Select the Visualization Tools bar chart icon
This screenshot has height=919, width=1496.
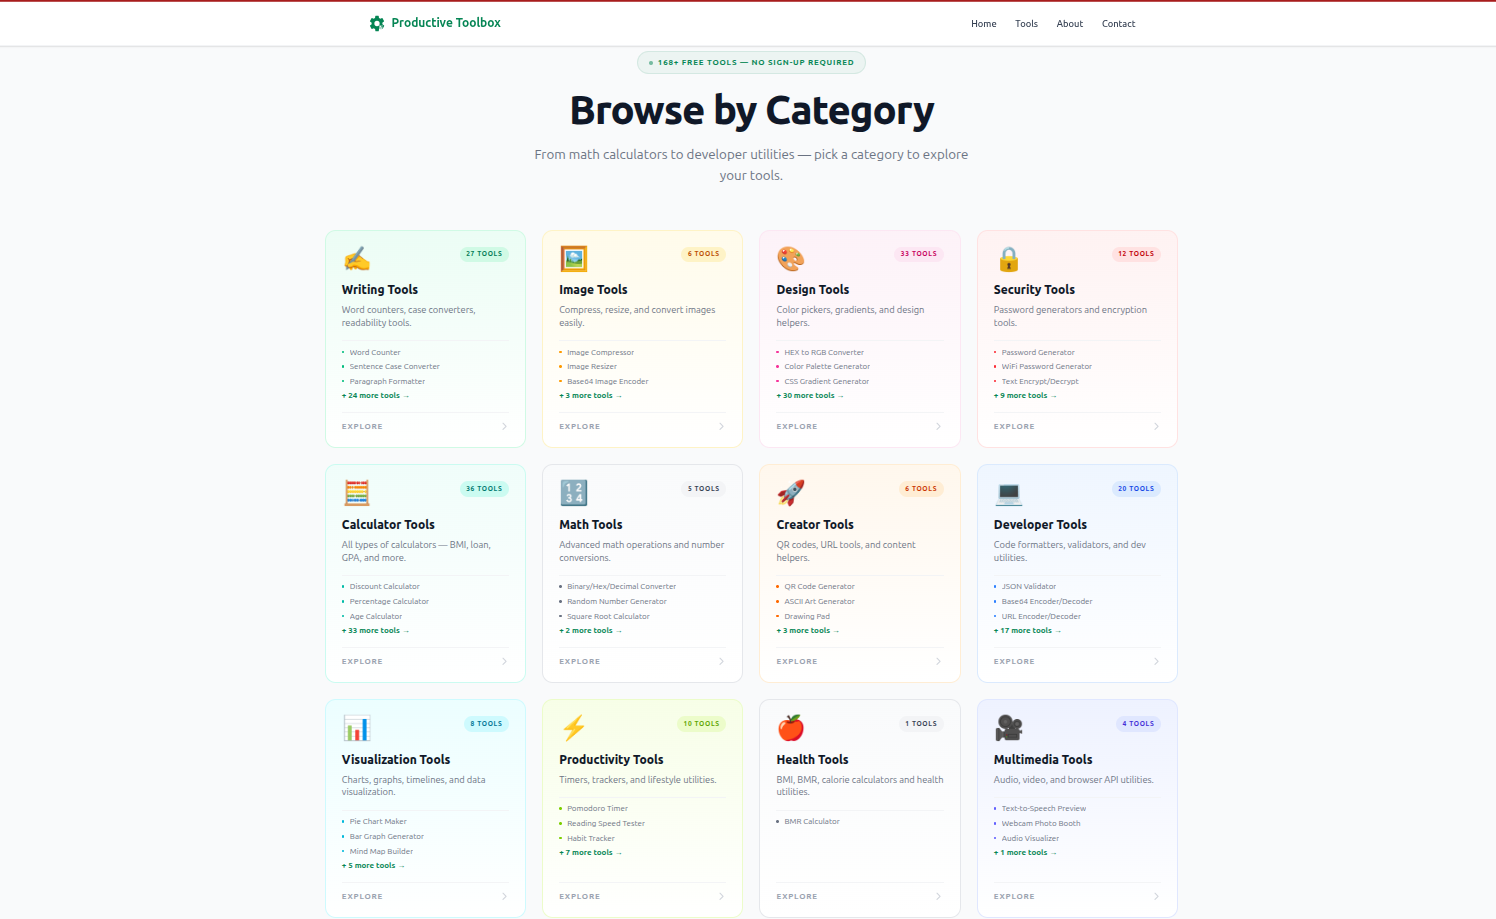point(357,728)
